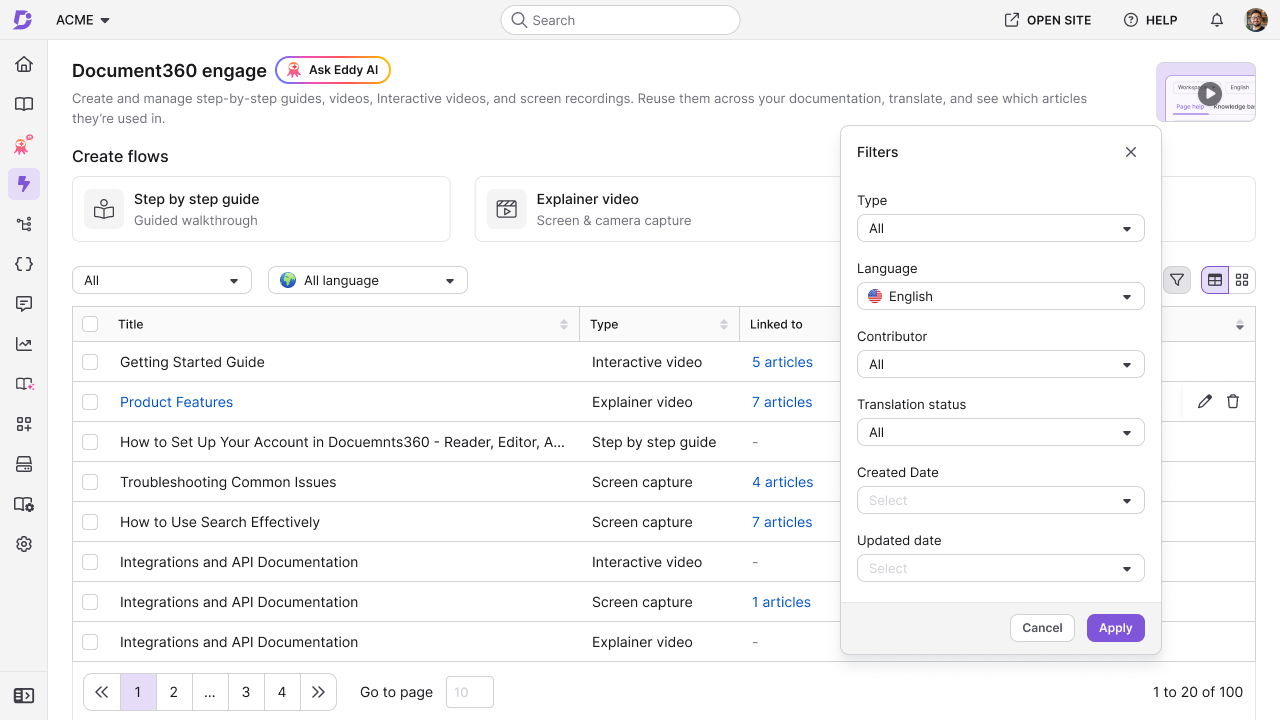Switch to grid card view
The image size is (1280, 720).
point(1242,280)
